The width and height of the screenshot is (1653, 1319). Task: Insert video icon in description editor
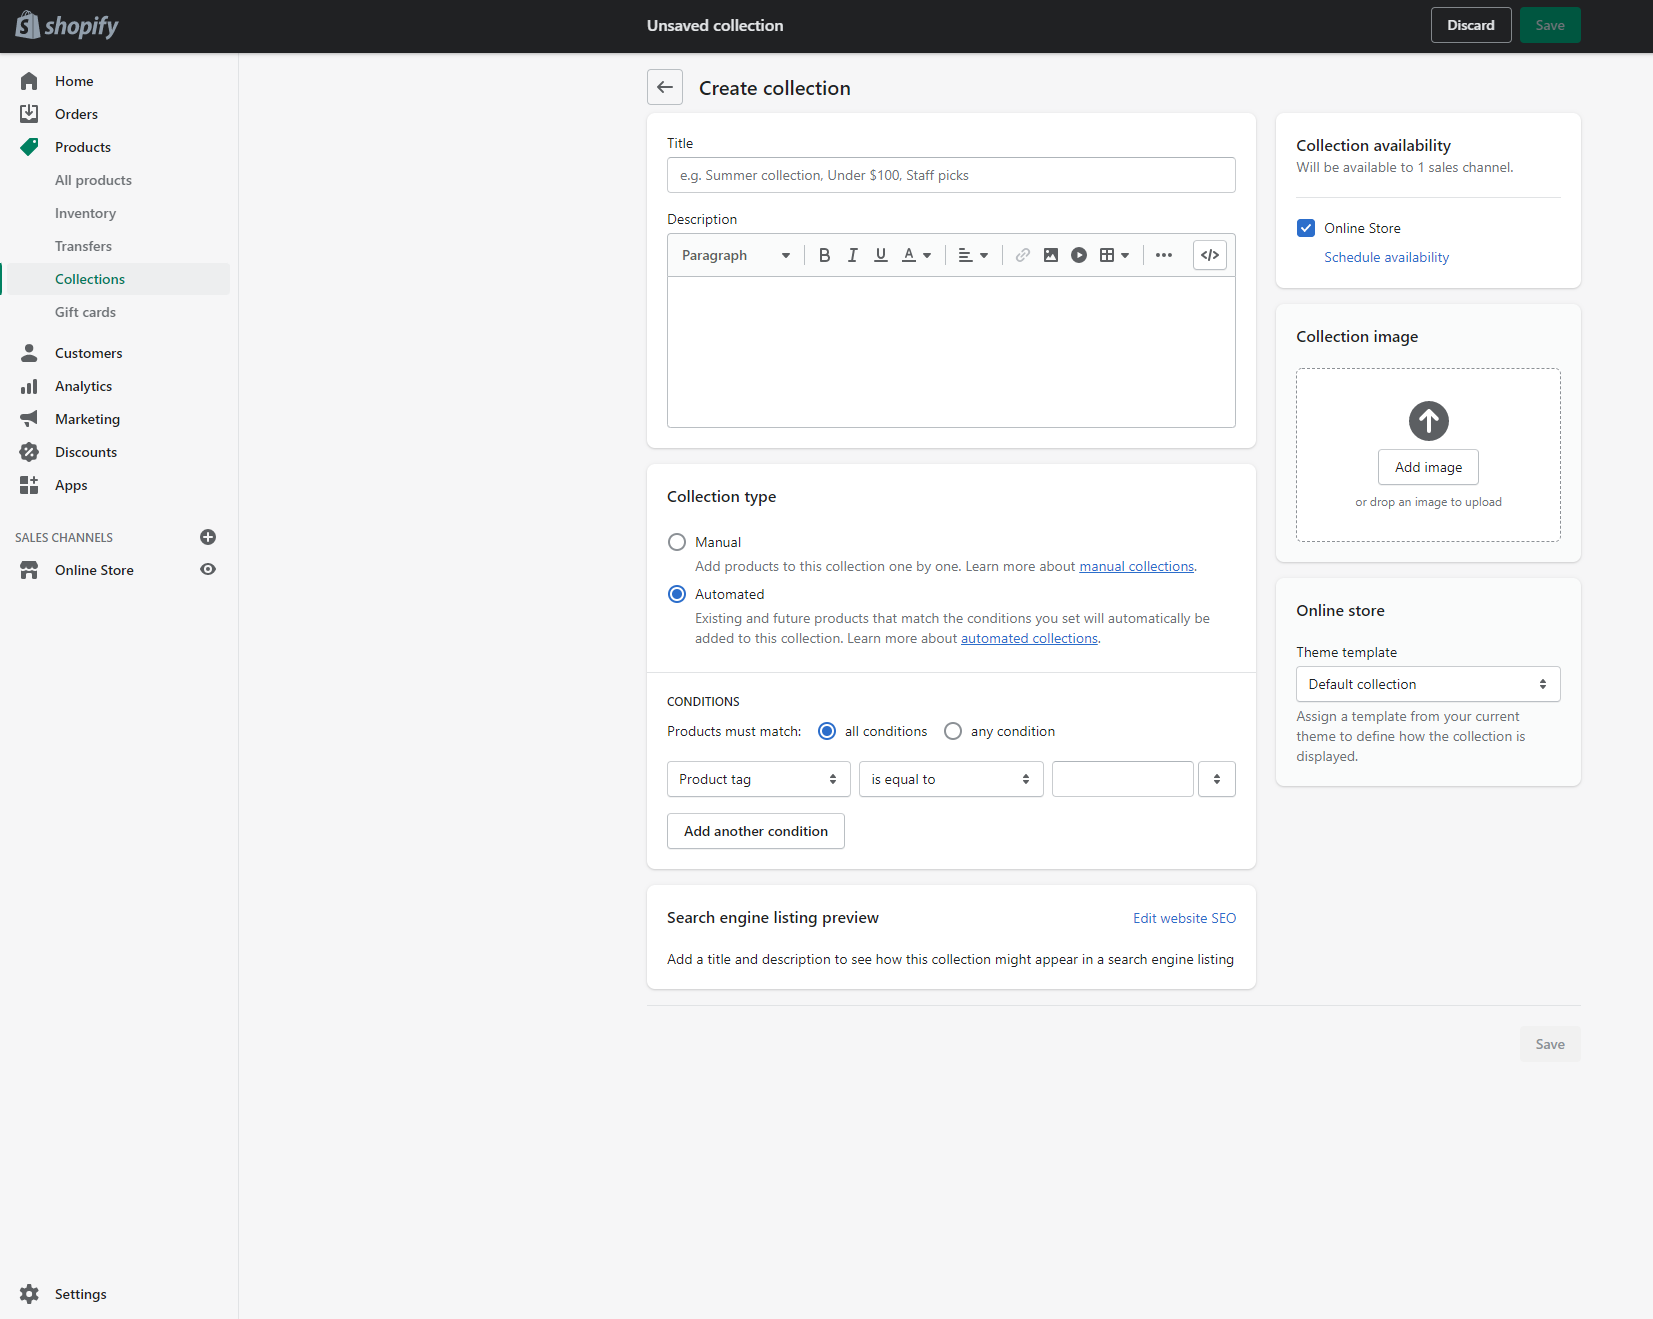[1078, 255]
